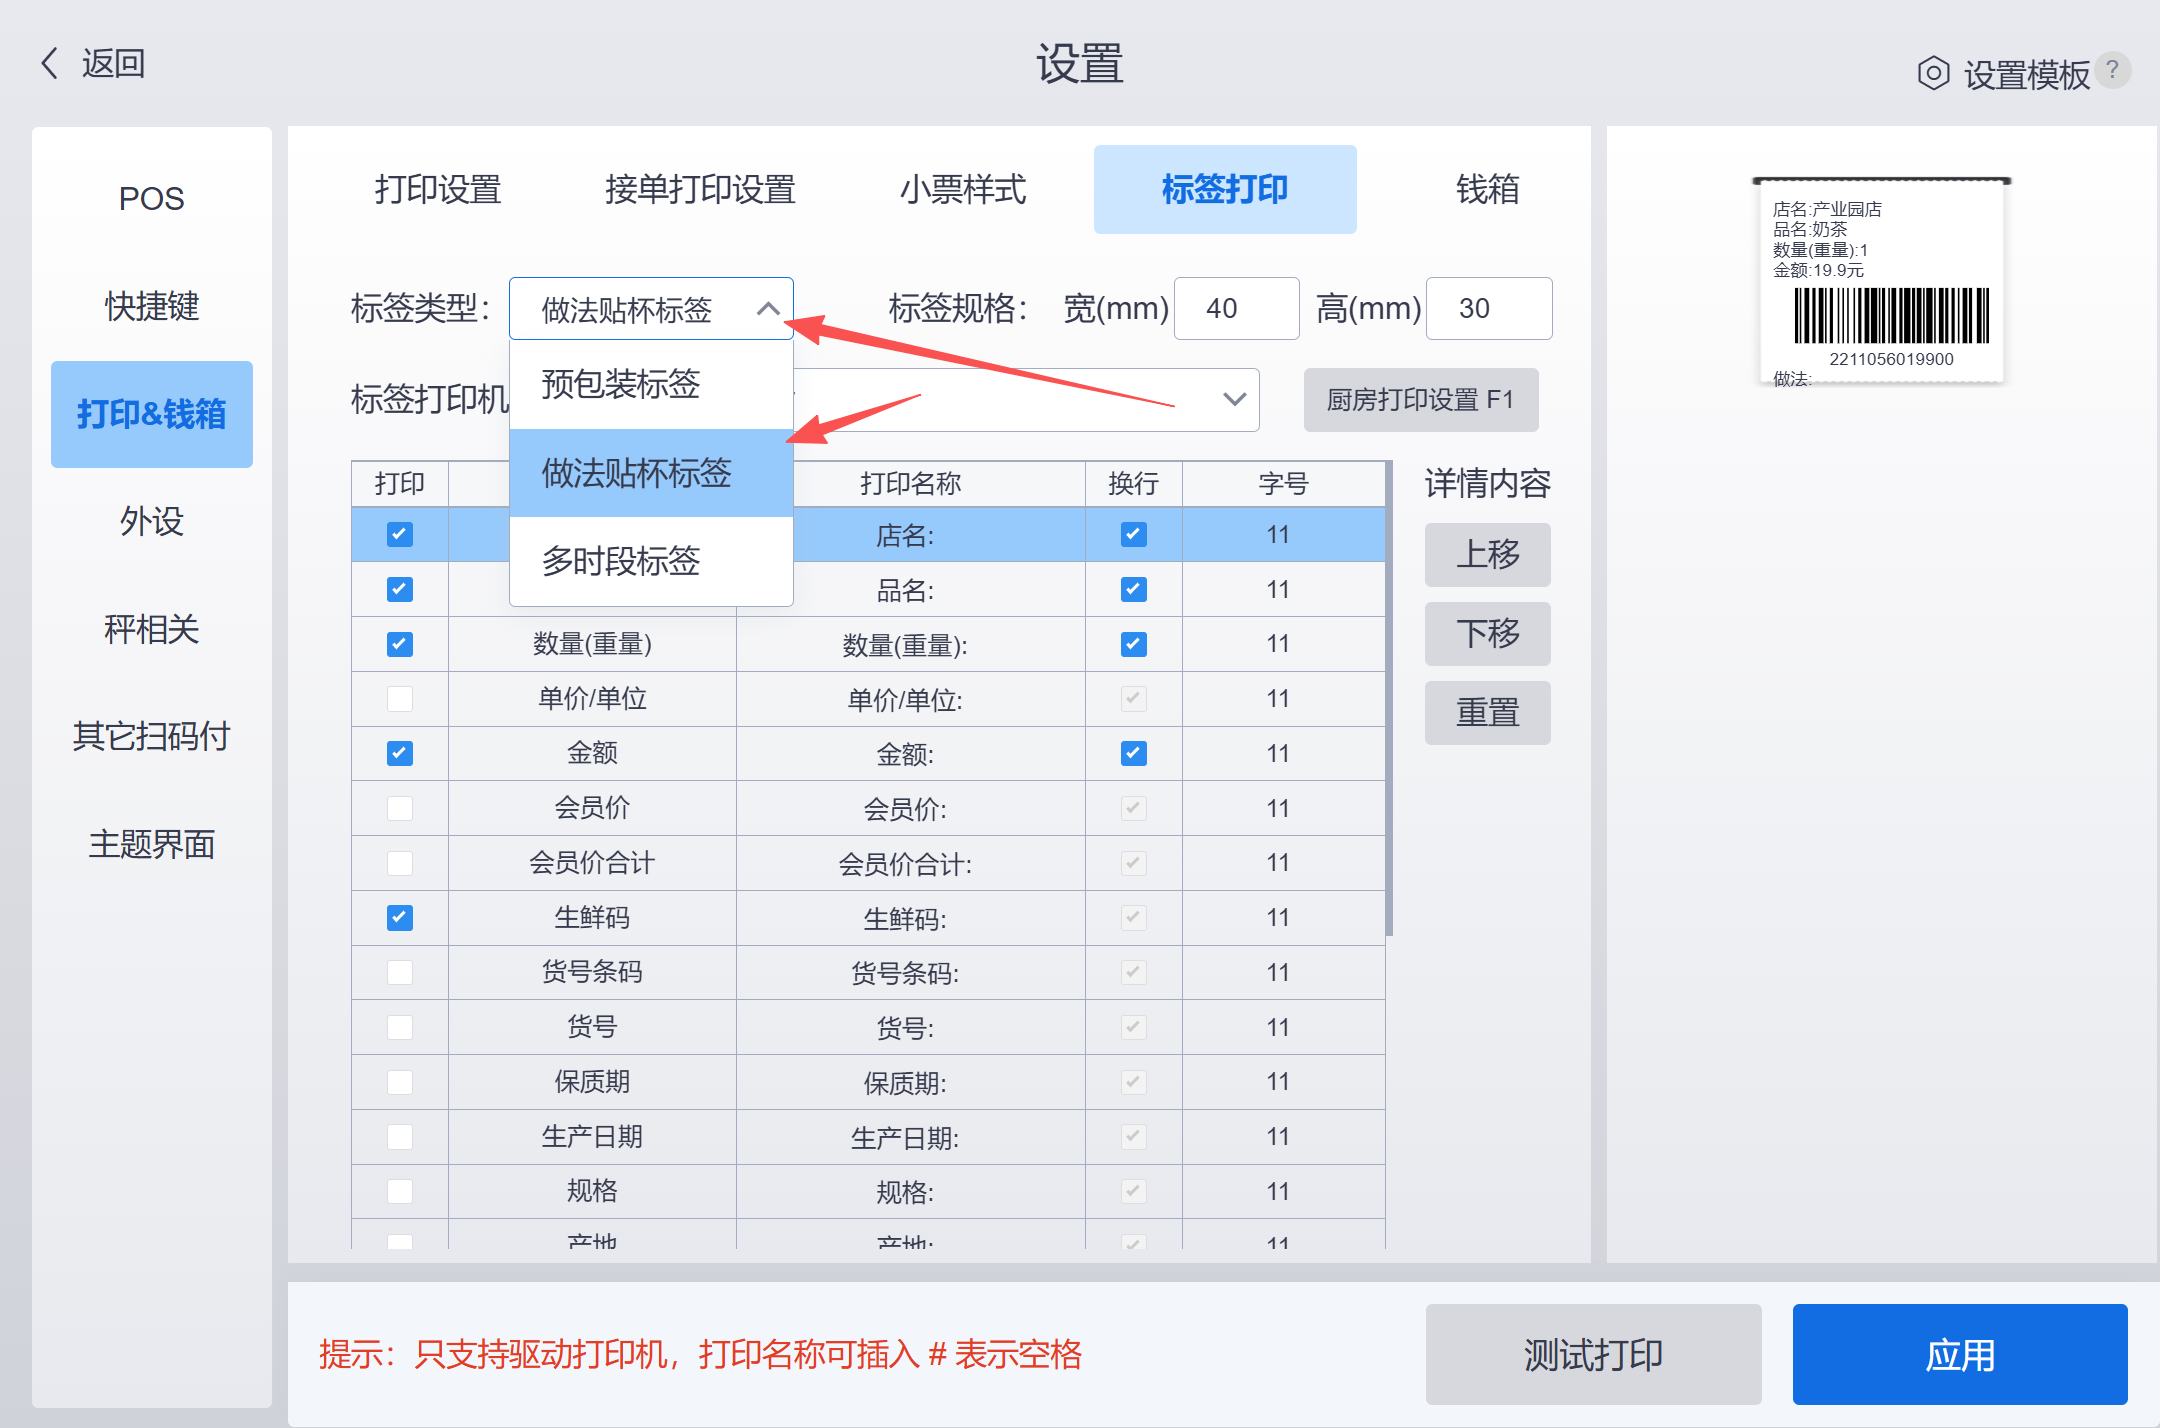
Task: Enable print checkbox for 单价/单位 row
Action: tap(400, 698)
